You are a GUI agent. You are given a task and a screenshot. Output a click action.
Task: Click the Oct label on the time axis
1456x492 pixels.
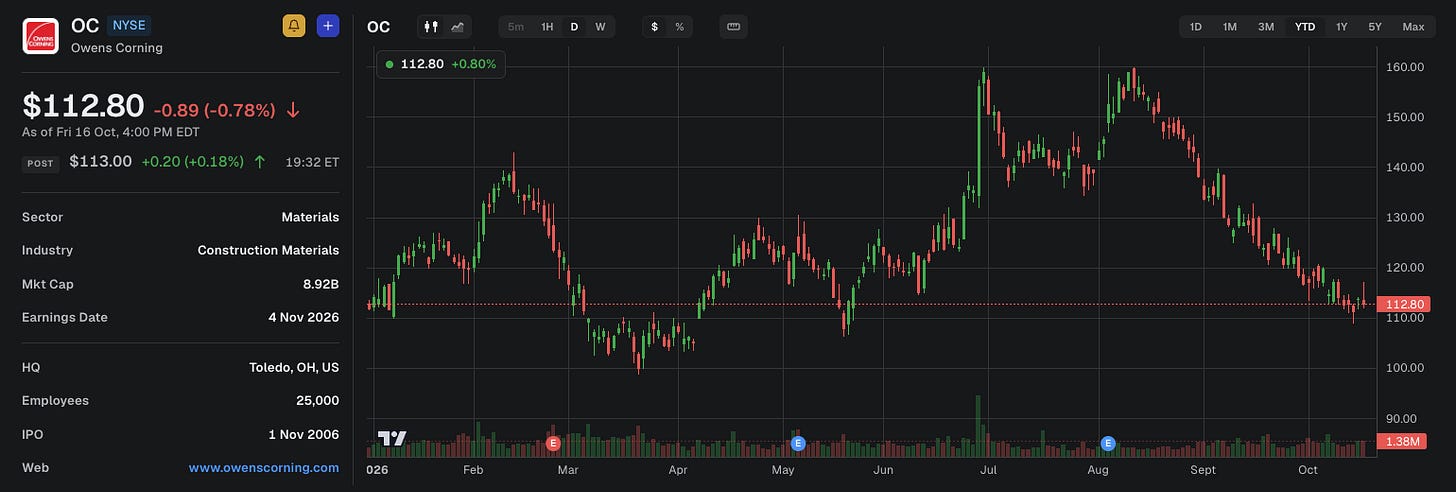pyautogui.click(x=1309, y=469)
